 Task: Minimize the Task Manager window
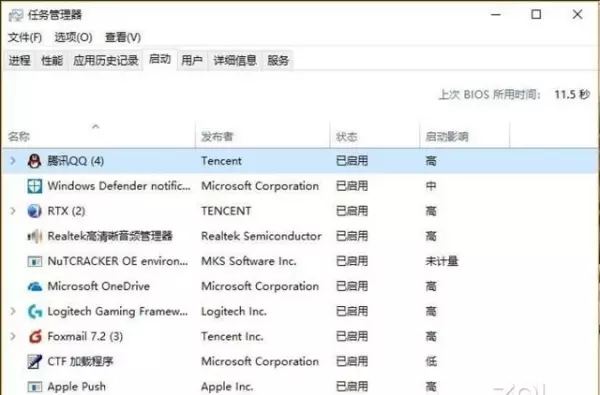coord(496,15)
